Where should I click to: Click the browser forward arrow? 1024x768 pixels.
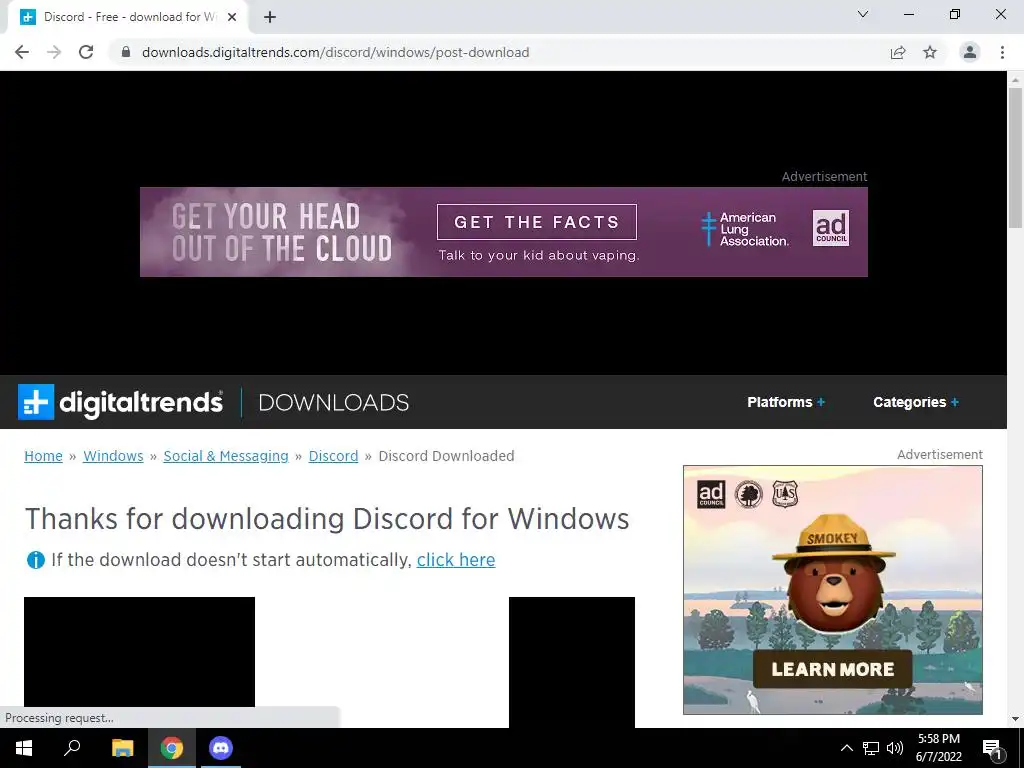(54, 52)
